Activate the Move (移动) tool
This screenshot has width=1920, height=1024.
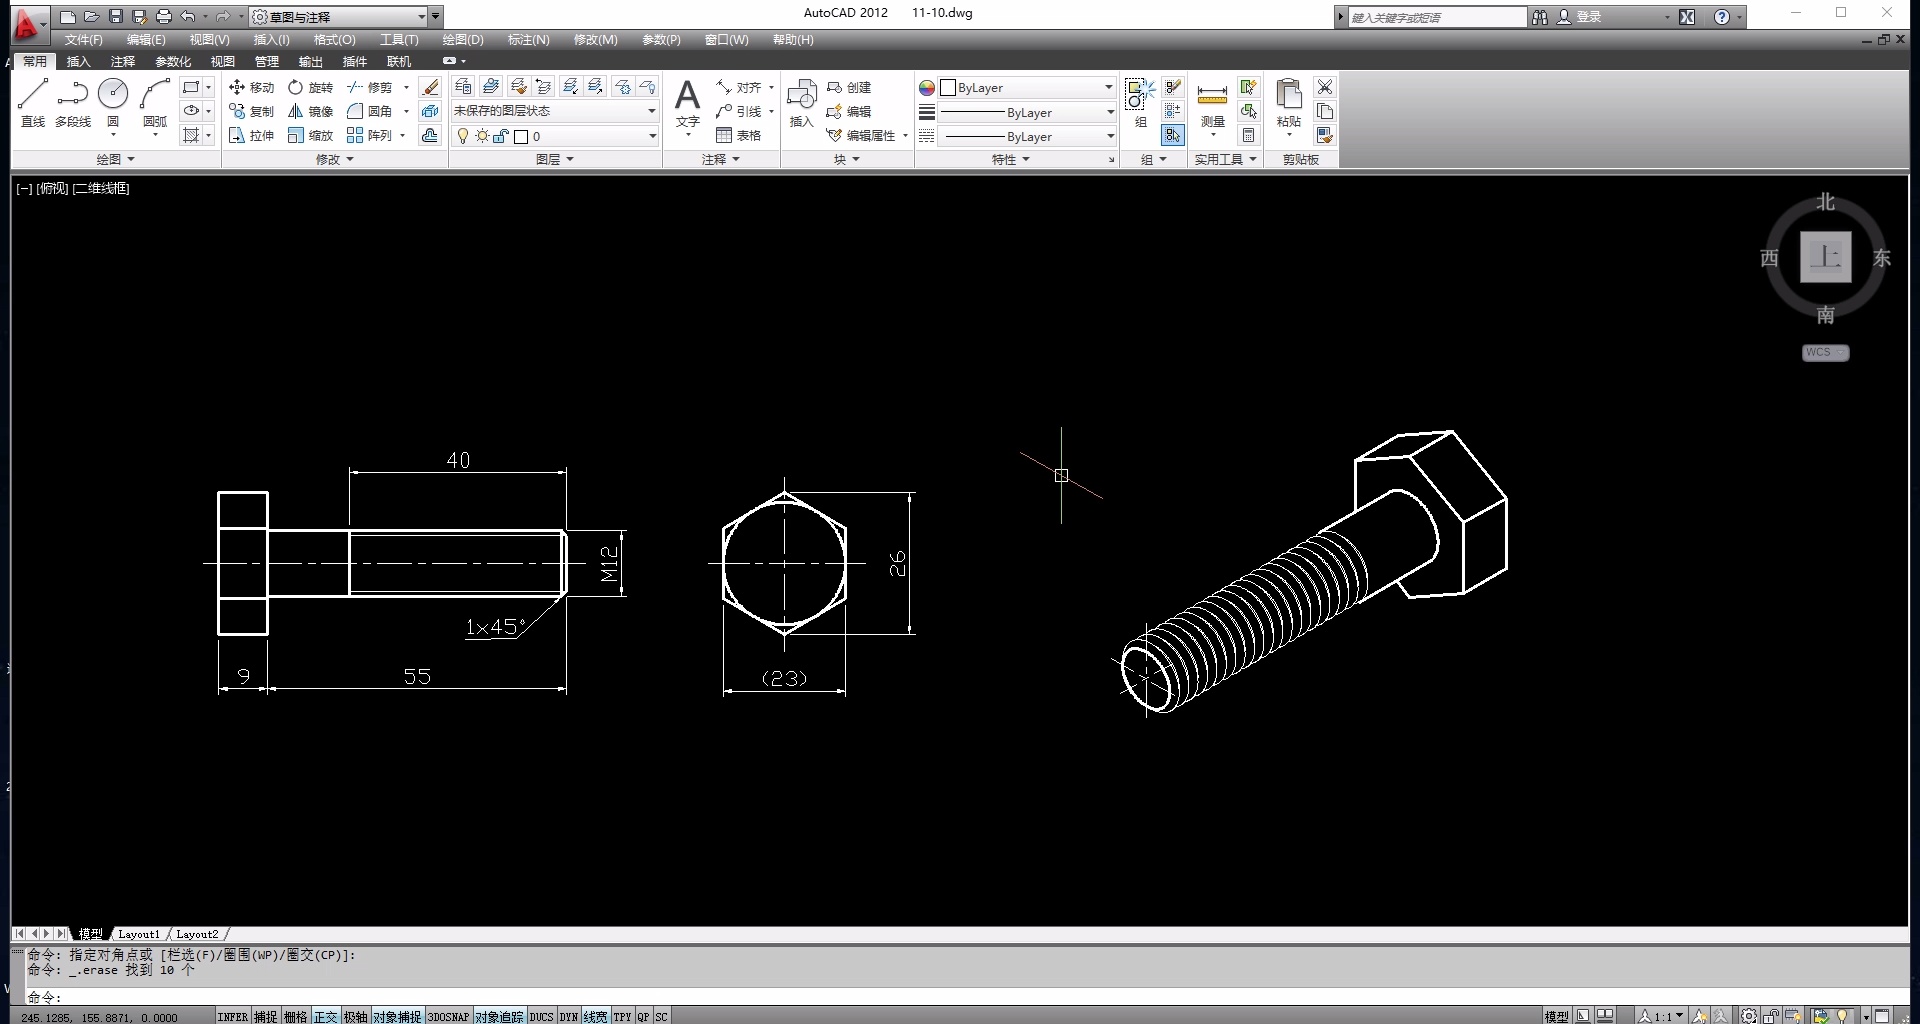251,87
